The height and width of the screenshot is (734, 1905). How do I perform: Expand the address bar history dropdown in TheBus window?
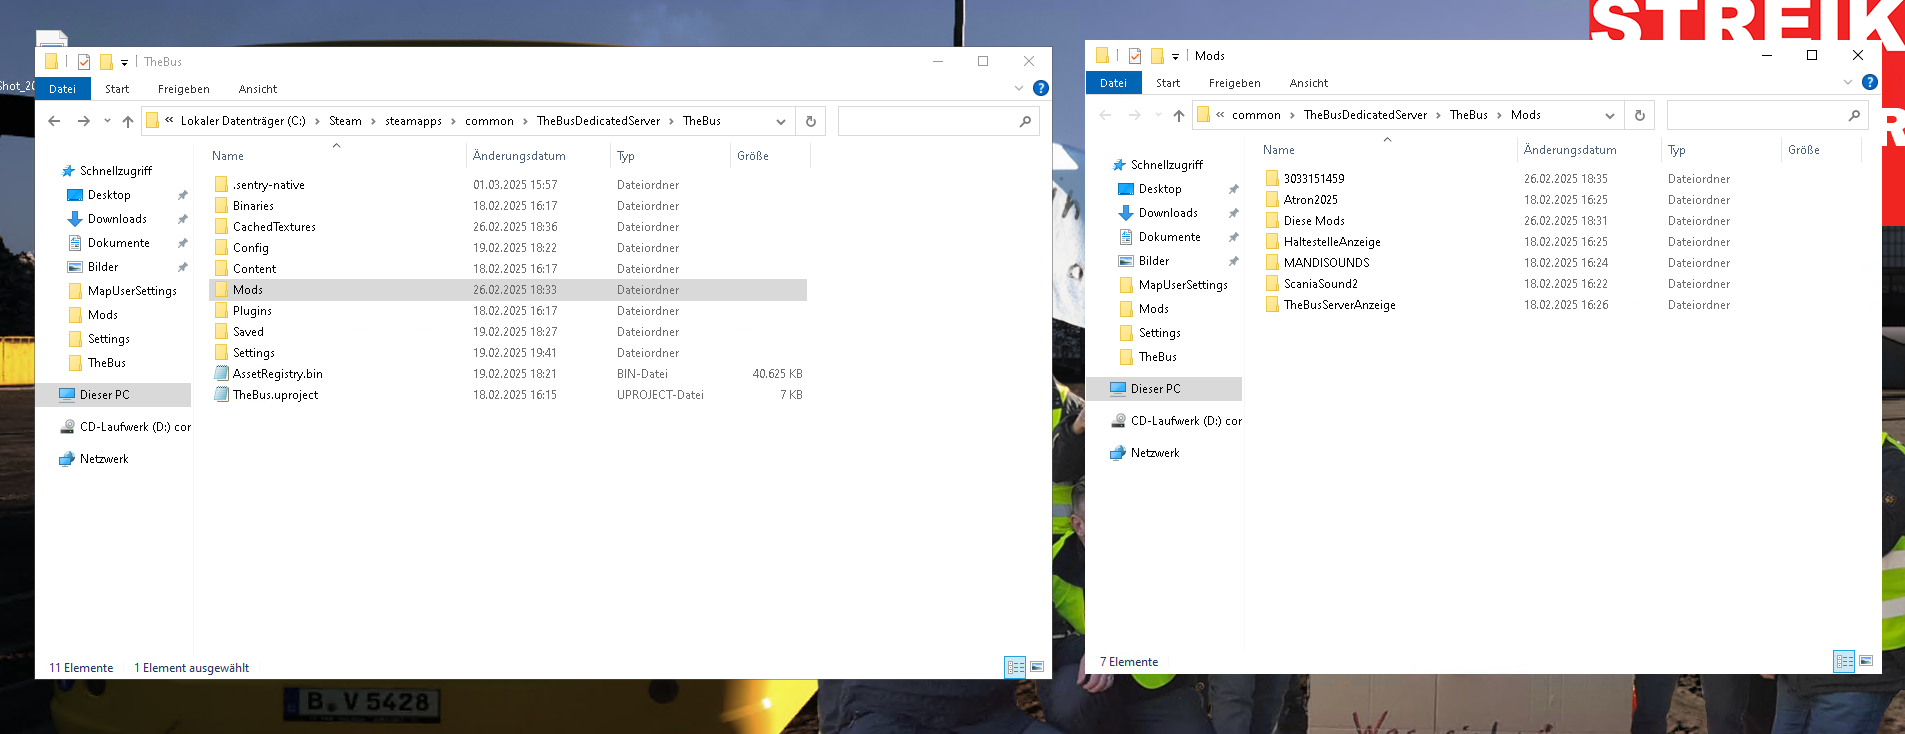coord(781,122)
